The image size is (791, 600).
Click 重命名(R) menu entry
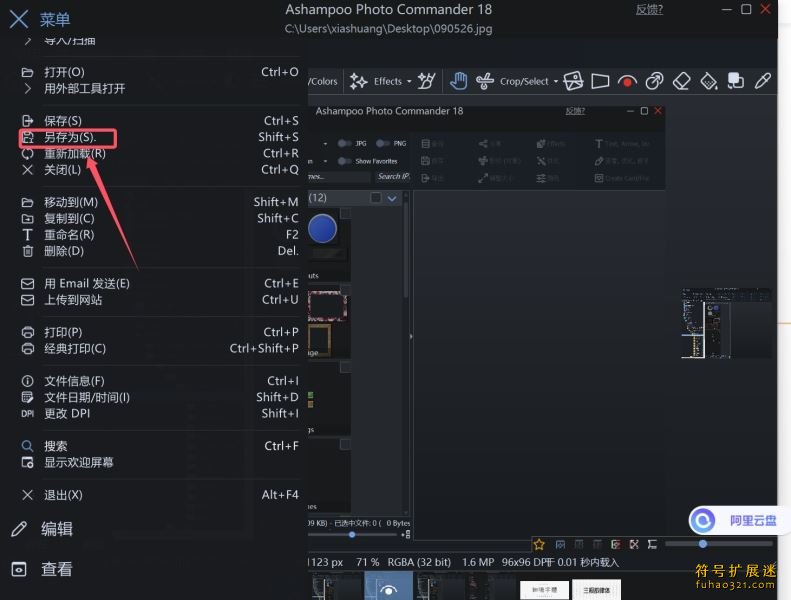pyautogui.click(x=160, y=235)
